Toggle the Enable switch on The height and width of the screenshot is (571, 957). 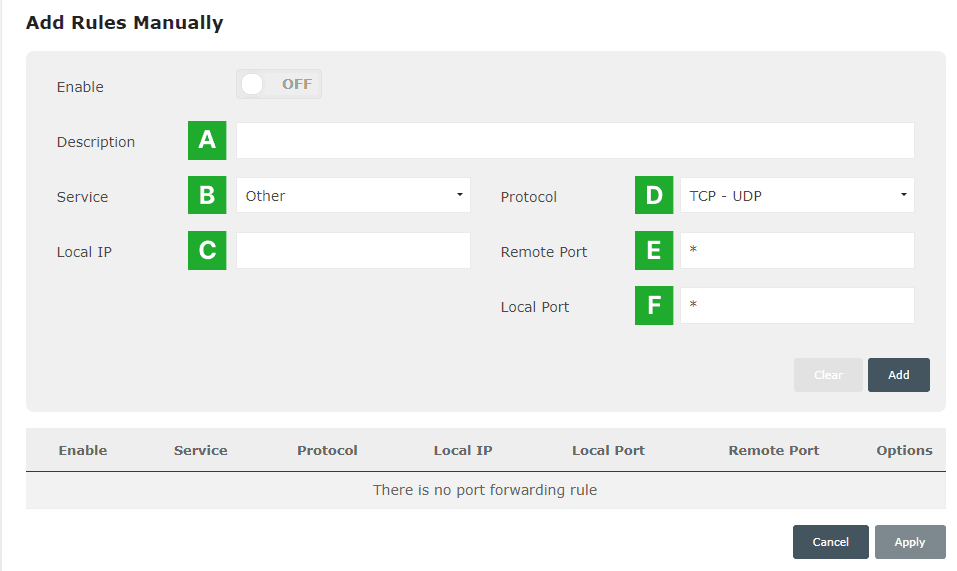(279, 85)
